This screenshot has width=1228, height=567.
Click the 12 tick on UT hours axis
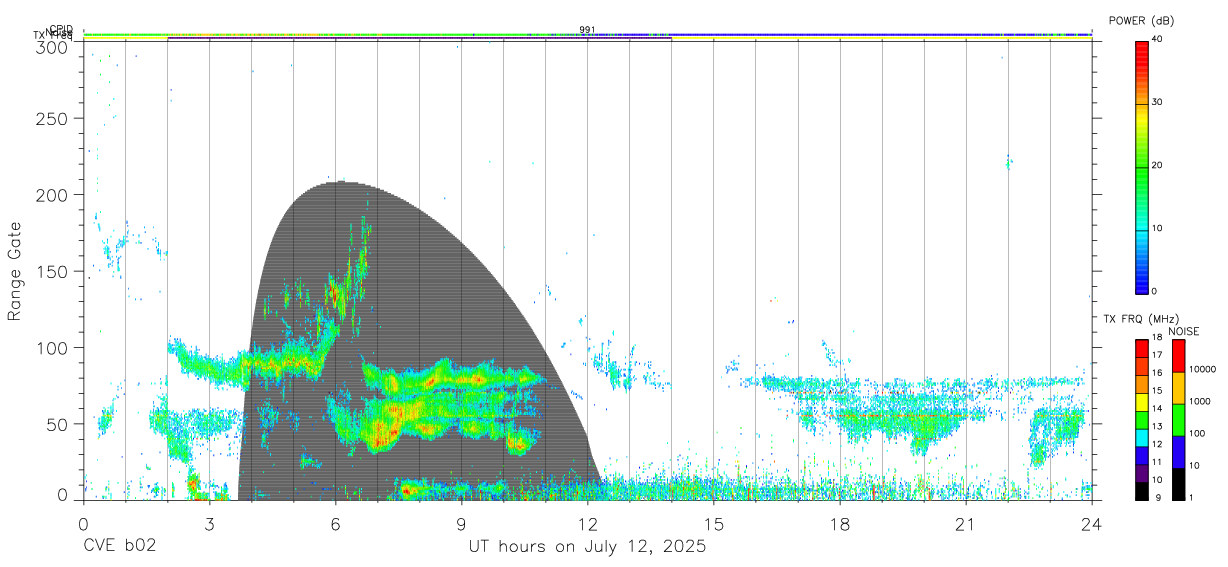(587, 524)
